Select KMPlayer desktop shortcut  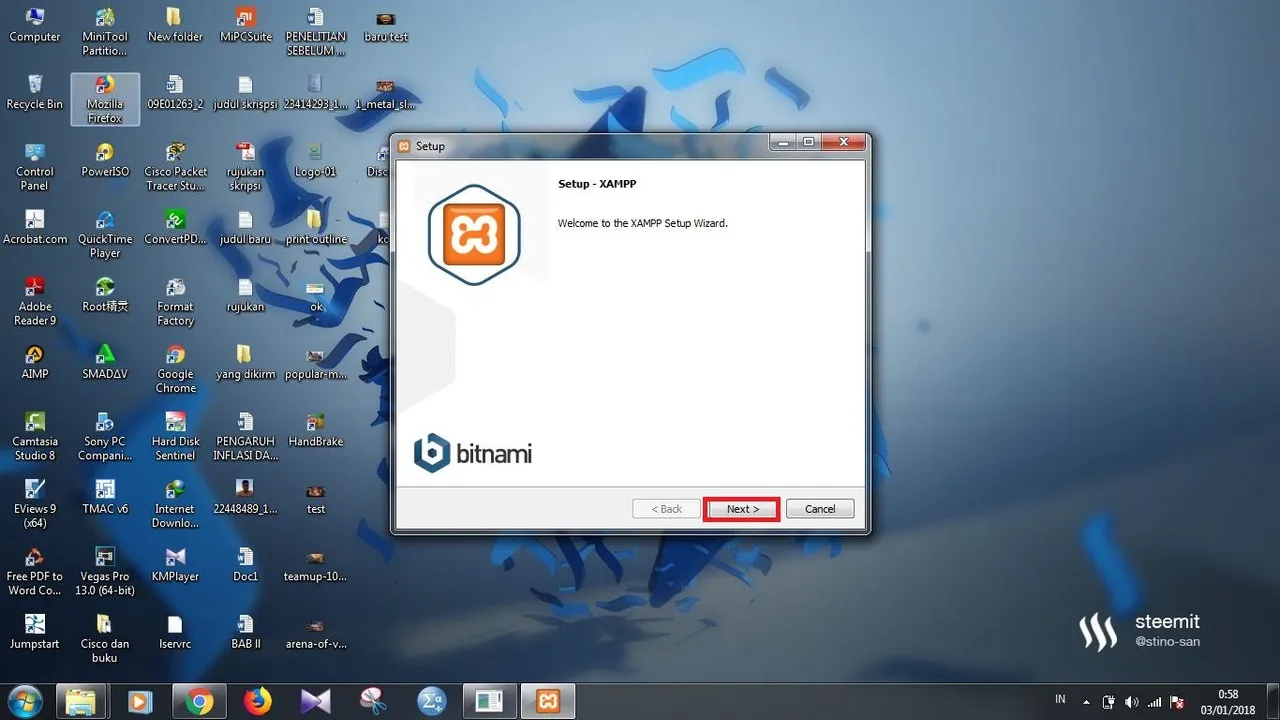(x=175, y=565)
